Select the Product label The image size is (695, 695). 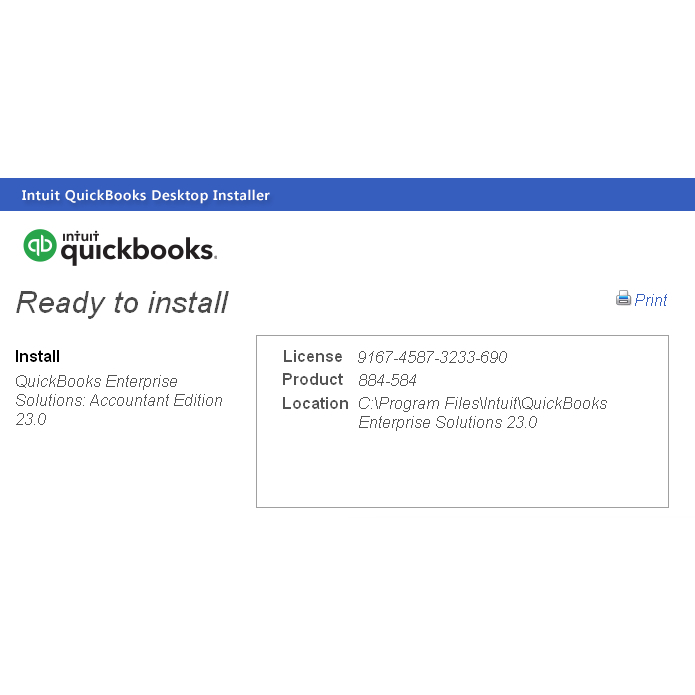(x=312, y=379)
